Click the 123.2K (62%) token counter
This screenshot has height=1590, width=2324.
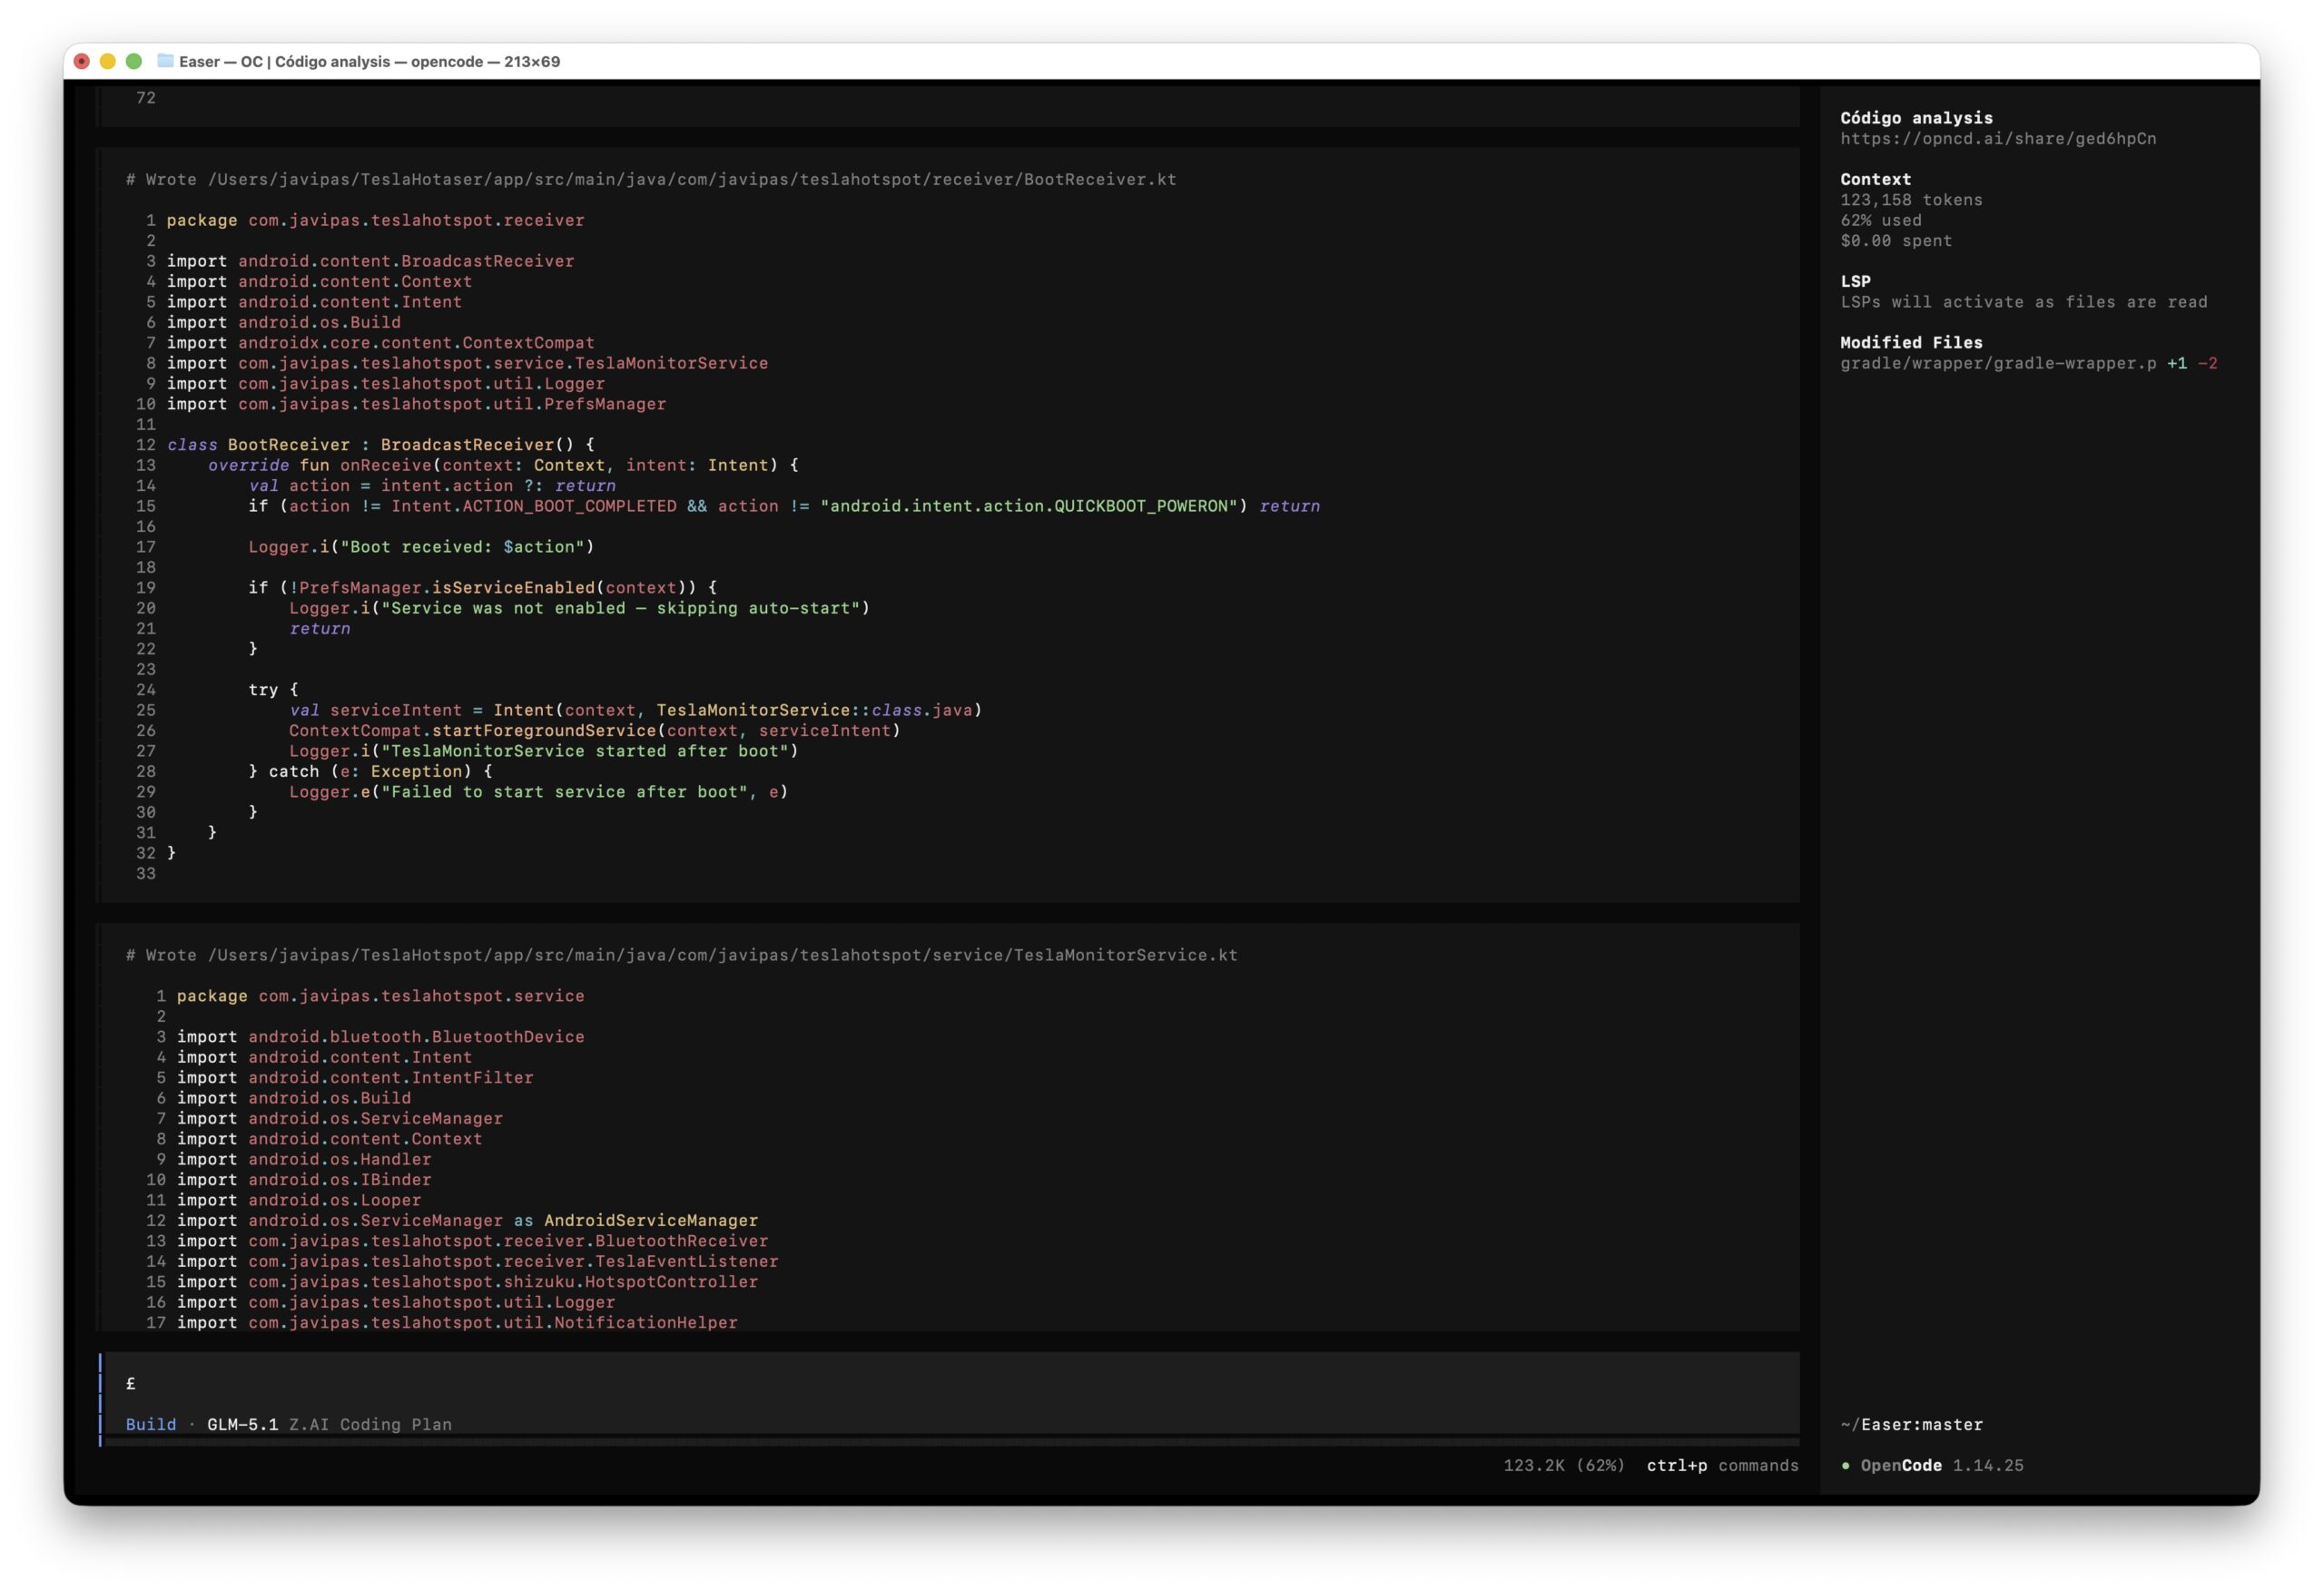point(1563,1465)
